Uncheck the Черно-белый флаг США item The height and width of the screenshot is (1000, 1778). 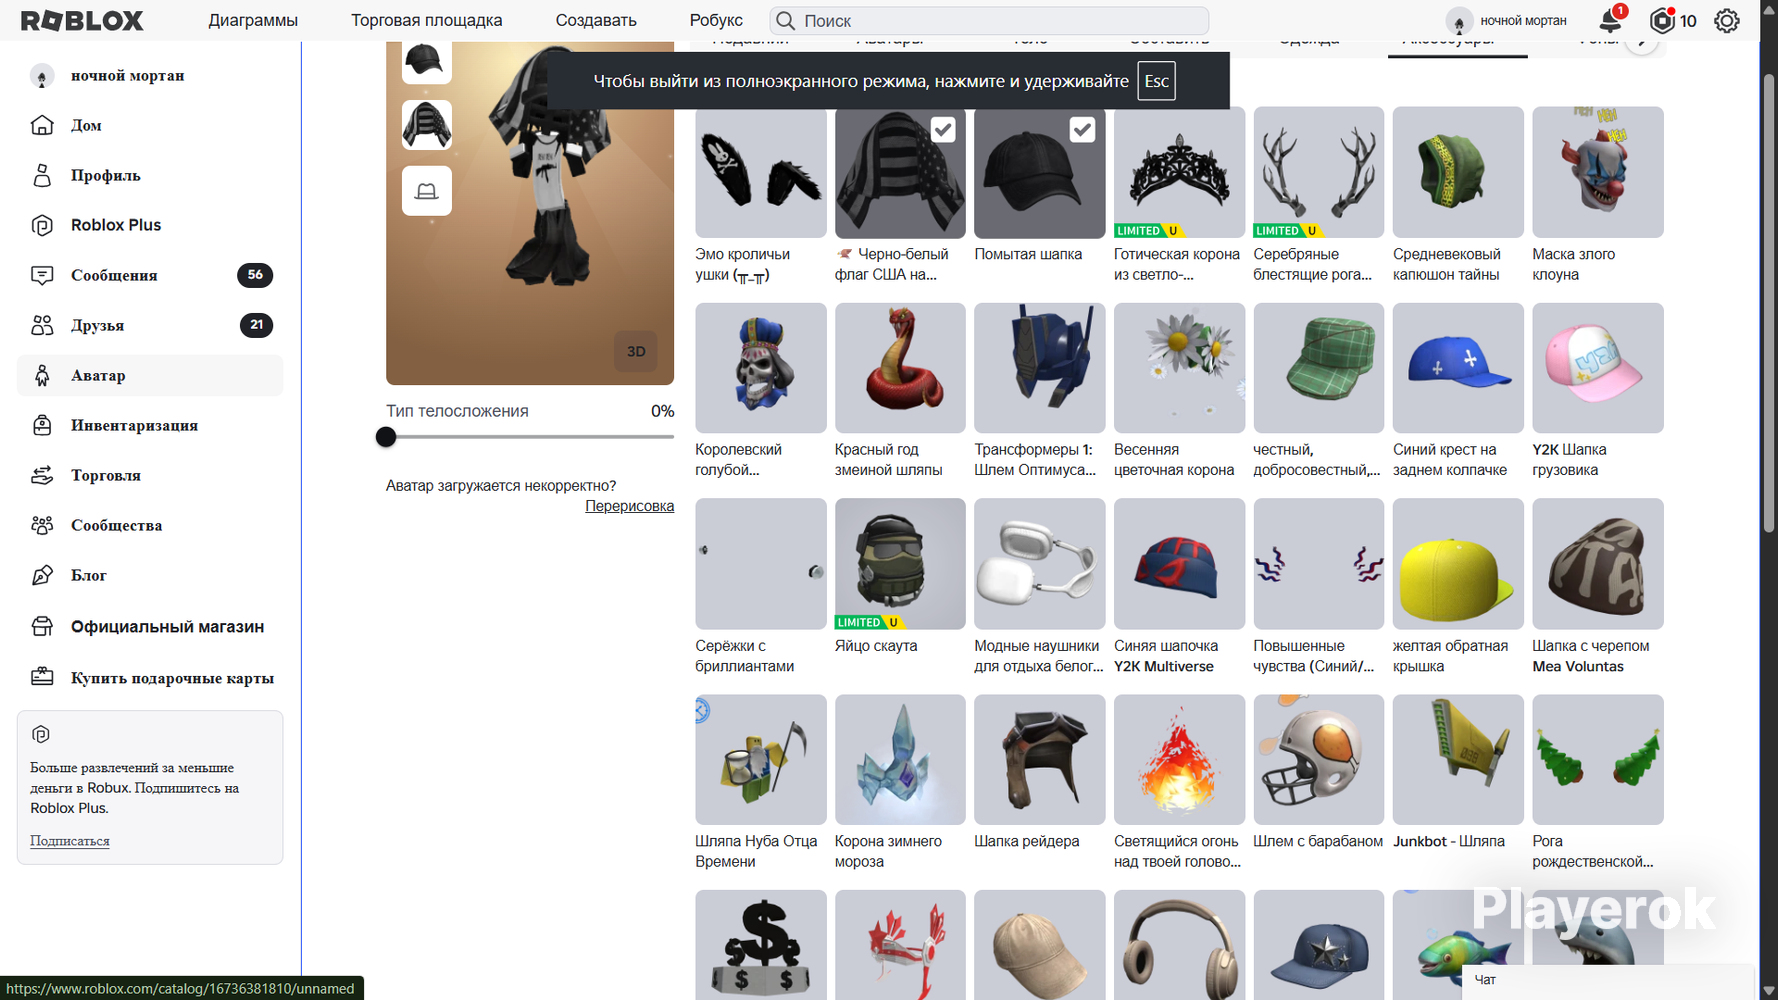(x=943, y=129)
